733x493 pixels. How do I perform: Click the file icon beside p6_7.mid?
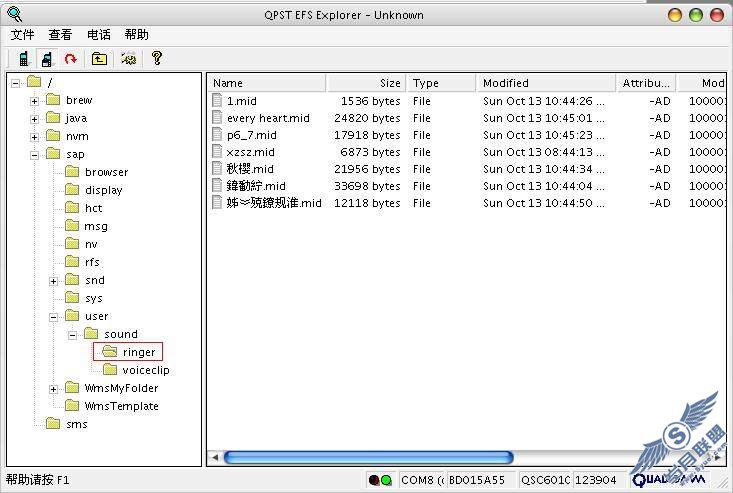point(217,135)
